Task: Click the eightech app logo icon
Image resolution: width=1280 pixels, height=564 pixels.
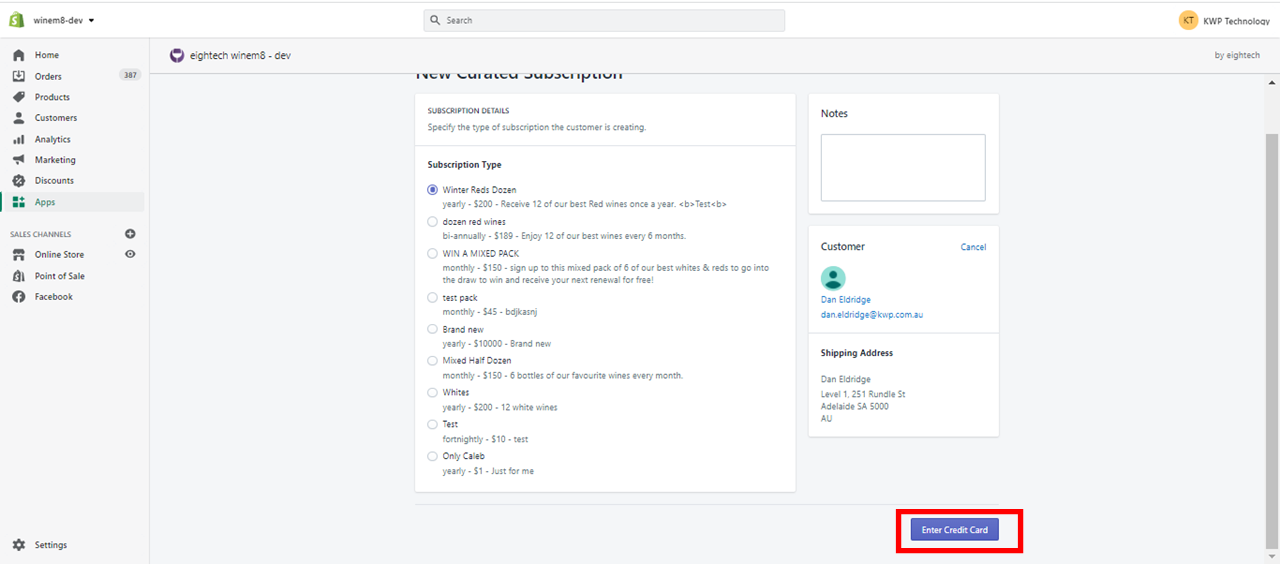Action: click(x=177, y=56)
